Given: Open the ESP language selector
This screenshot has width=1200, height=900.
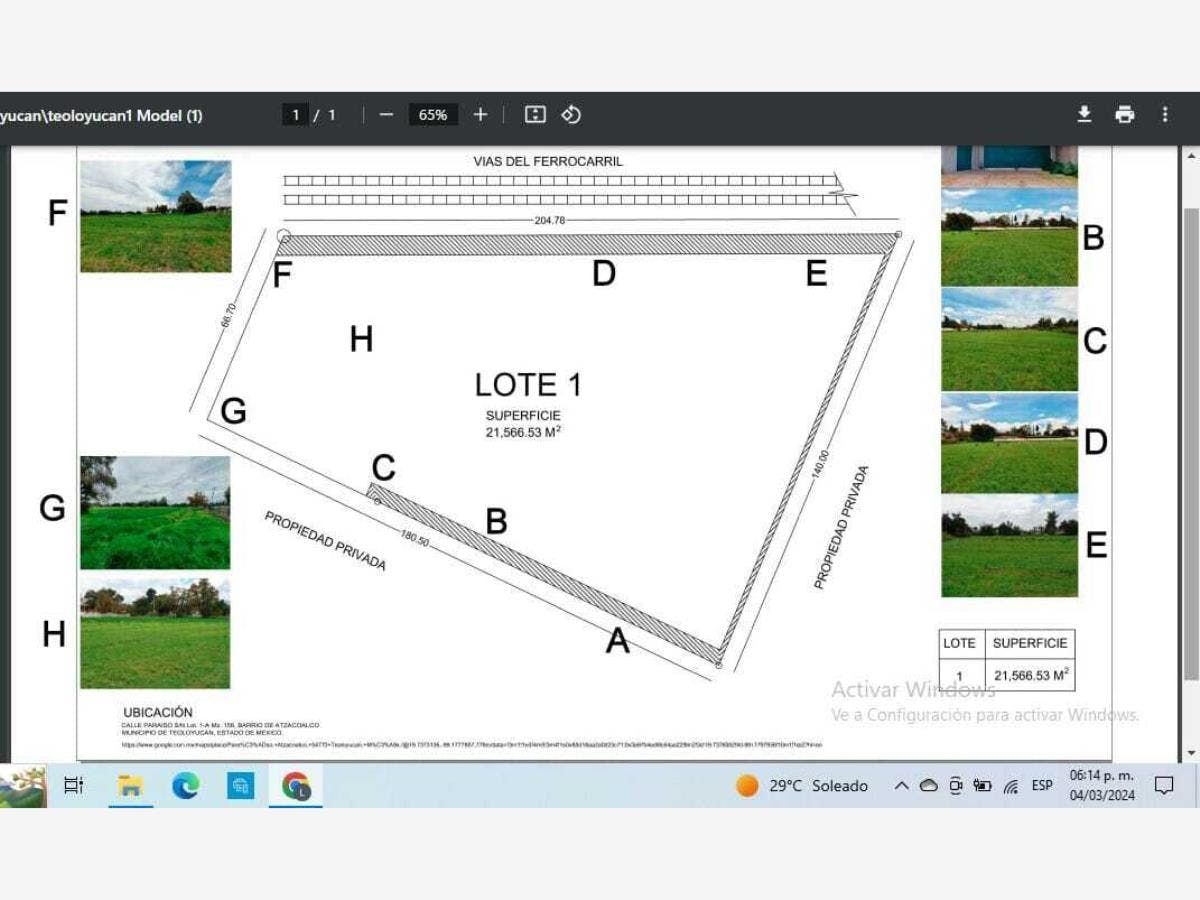Looking at the screenshot, I should 1042,786.
